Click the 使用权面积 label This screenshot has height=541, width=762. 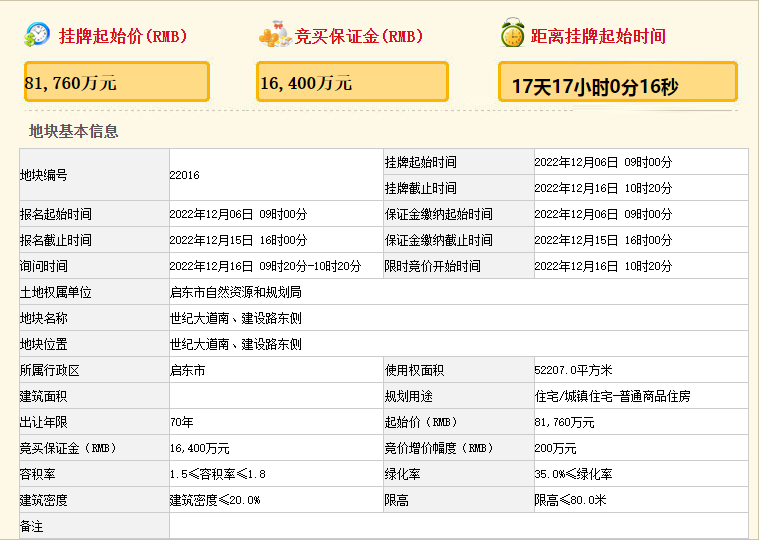point(415,370)
